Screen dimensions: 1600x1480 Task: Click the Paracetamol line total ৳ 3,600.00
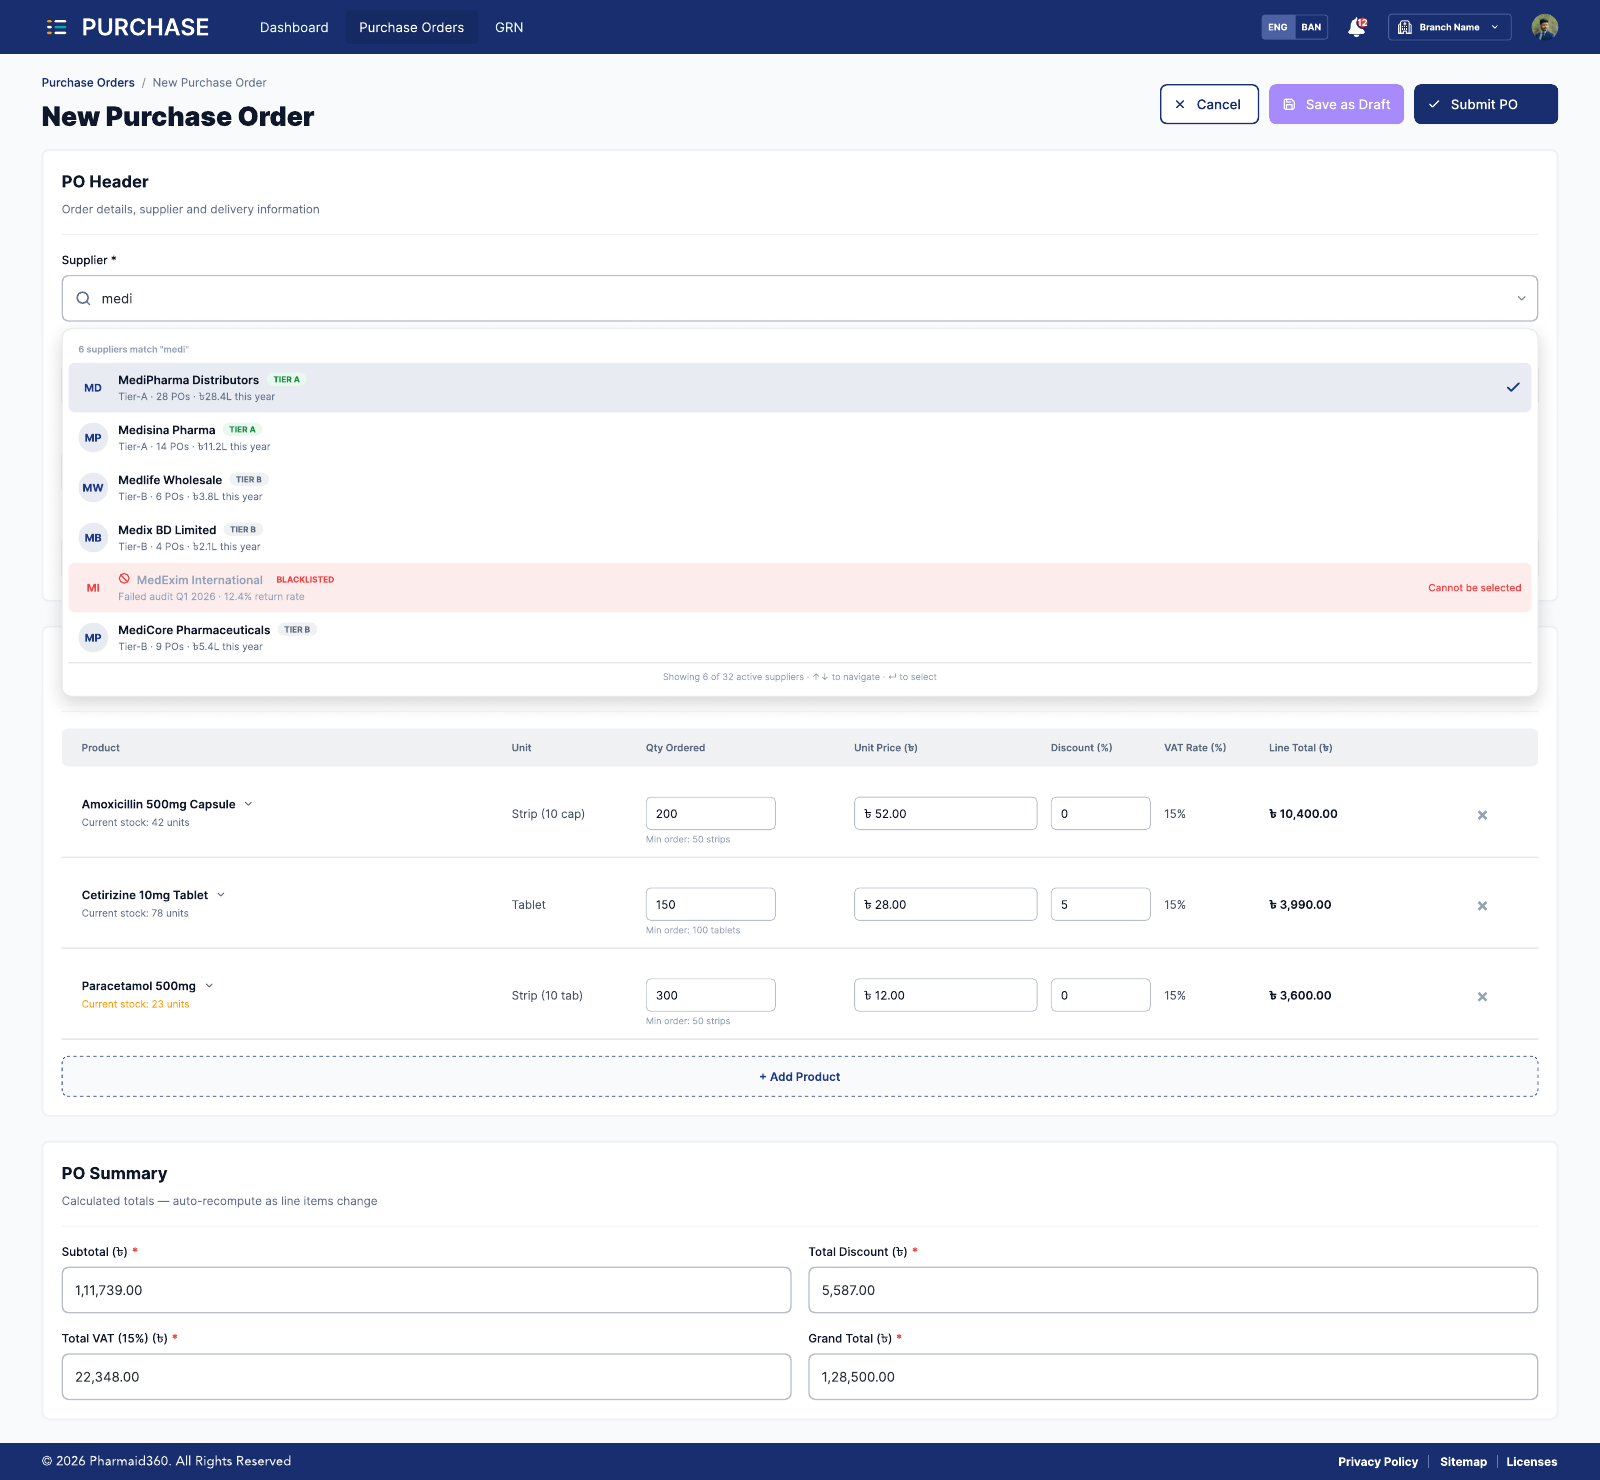[x=1300, y=996]
